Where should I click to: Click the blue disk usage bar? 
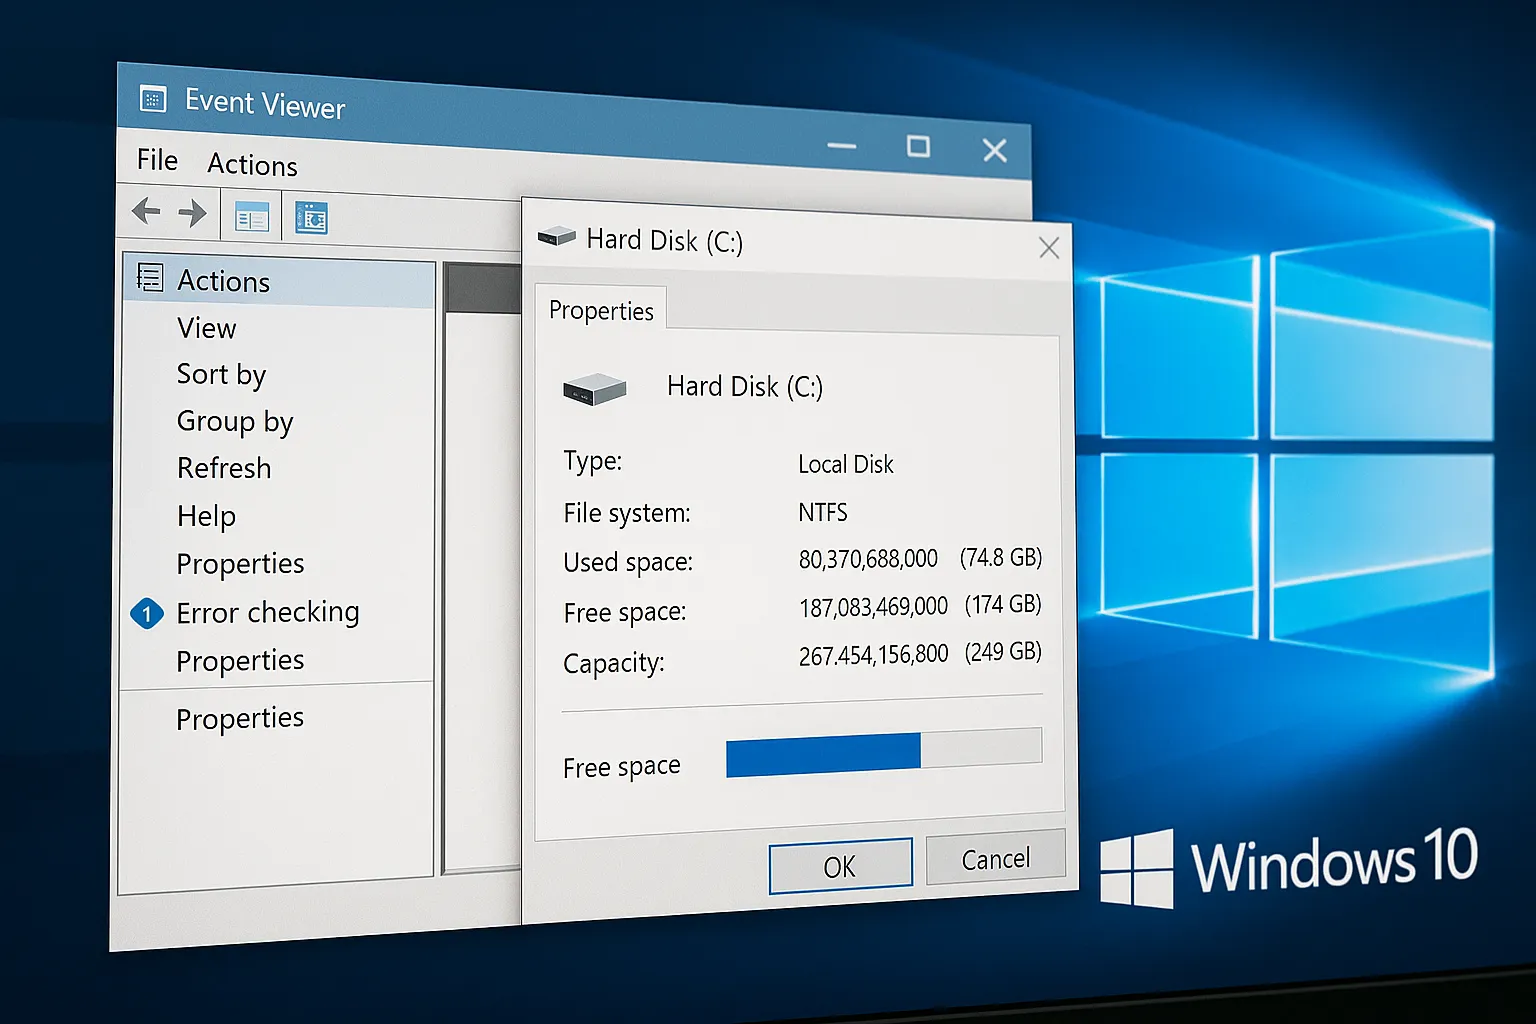point(823,755)
